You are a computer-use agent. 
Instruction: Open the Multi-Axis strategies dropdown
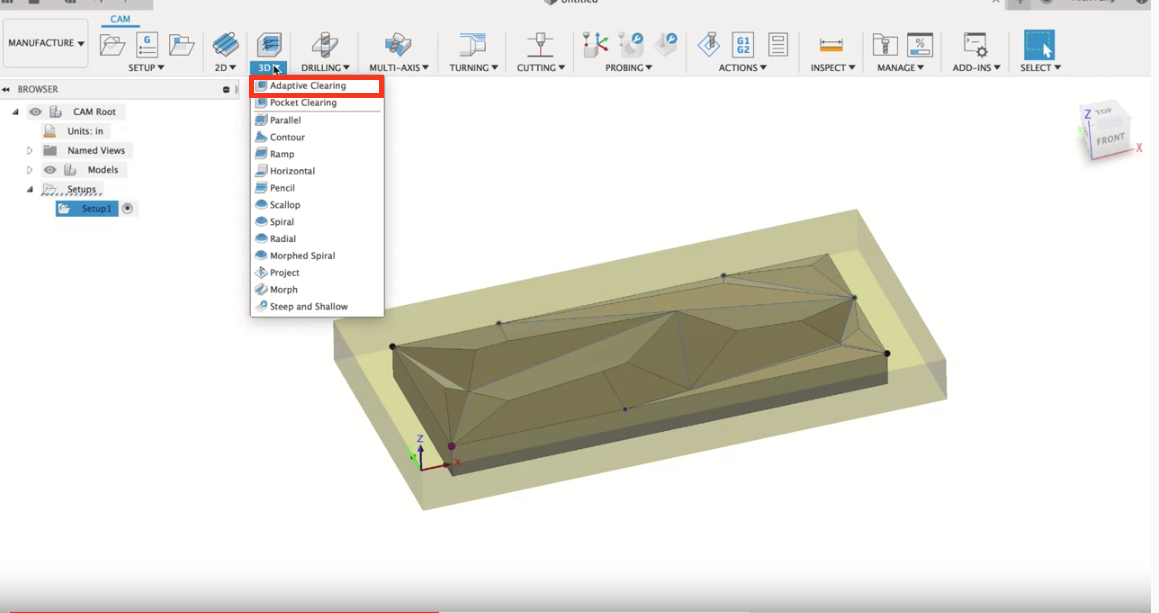(398, 67)
